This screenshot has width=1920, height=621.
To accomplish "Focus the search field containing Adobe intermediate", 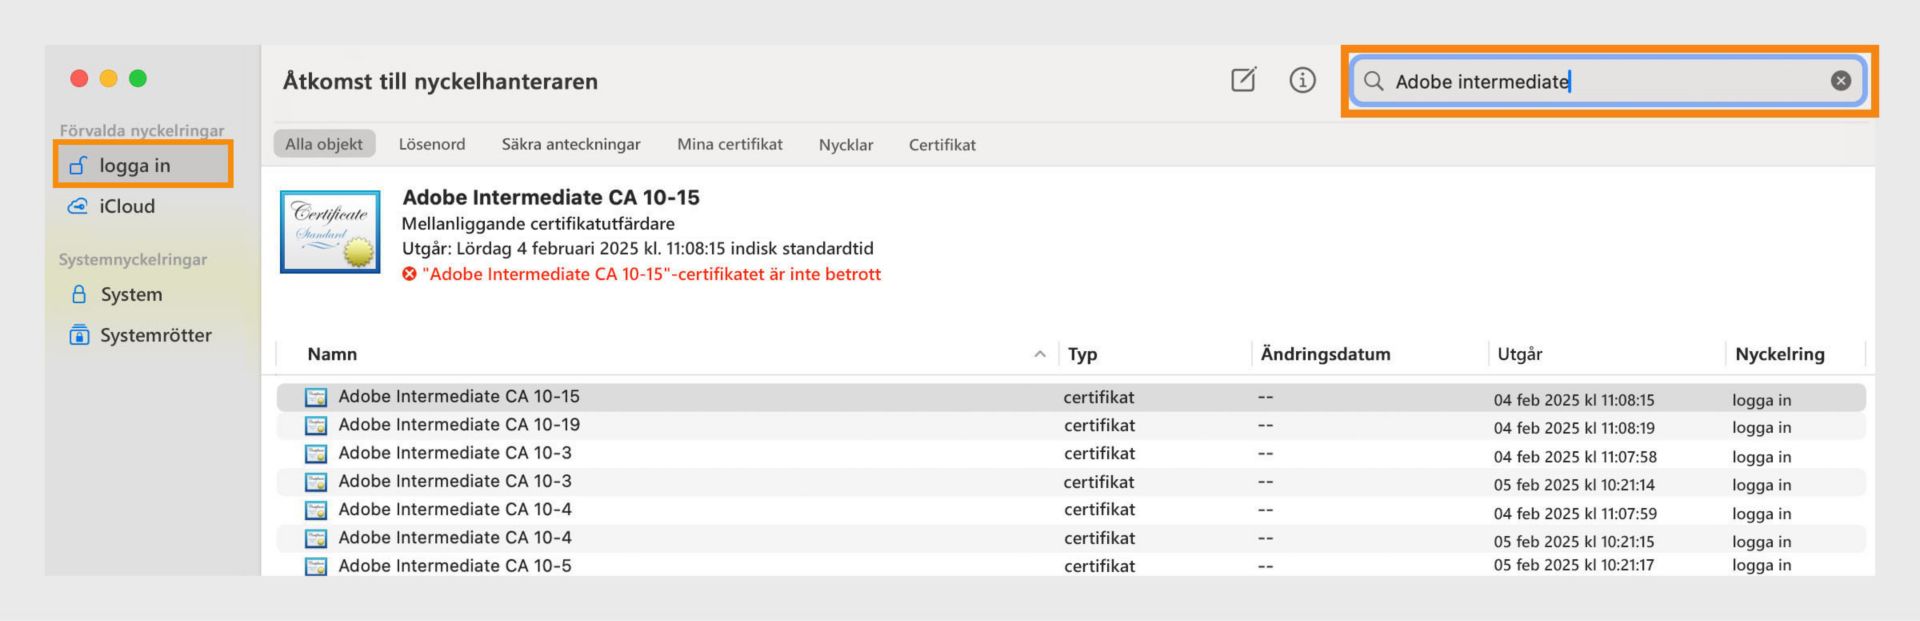I will point(1608,81).
